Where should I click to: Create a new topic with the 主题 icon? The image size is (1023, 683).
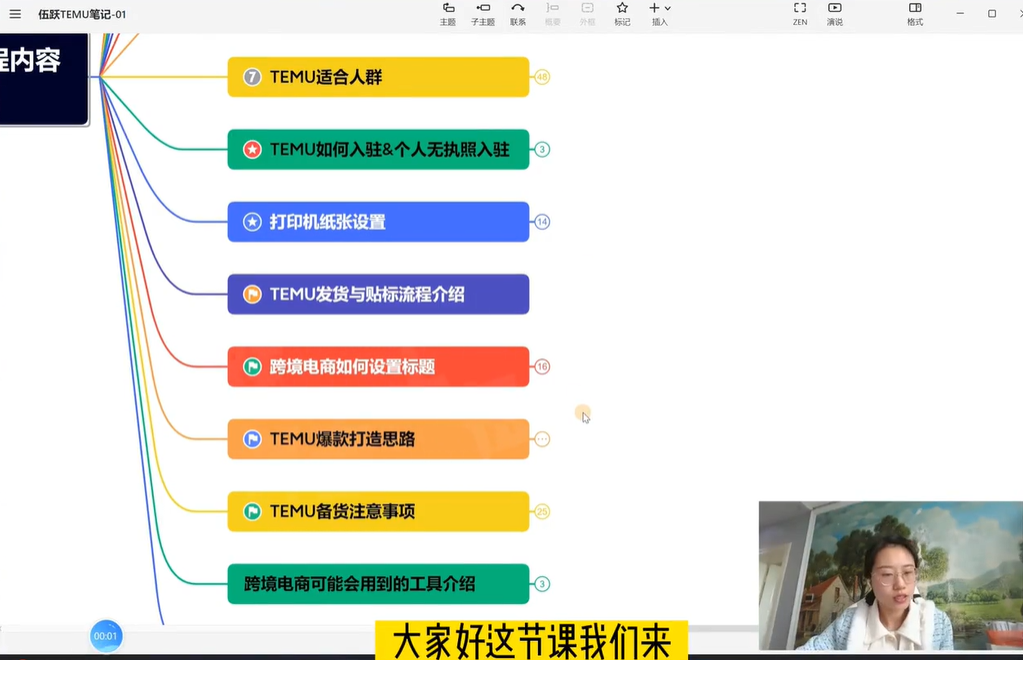coord(448,14)
